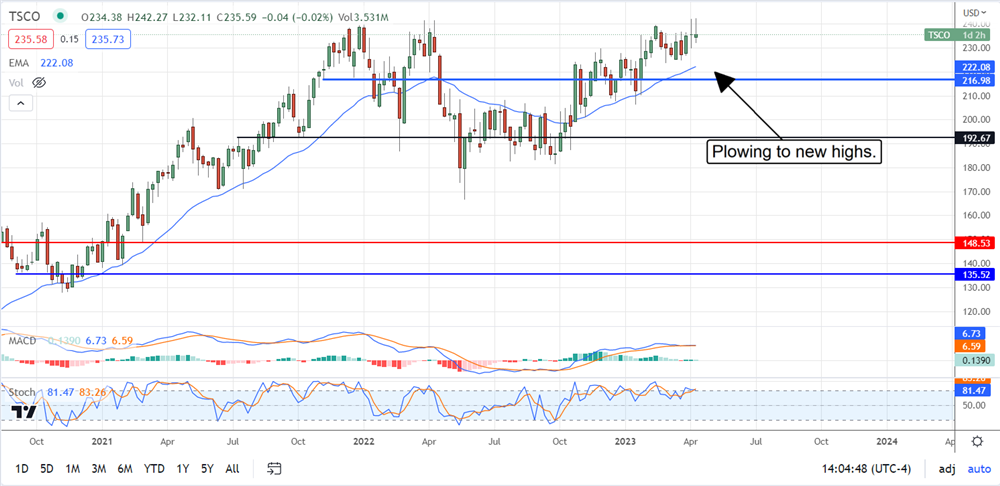Open timezone menu at 14:04:48 (UTC-4)
The image size is (1000, 486).
[x=866, y=469]
